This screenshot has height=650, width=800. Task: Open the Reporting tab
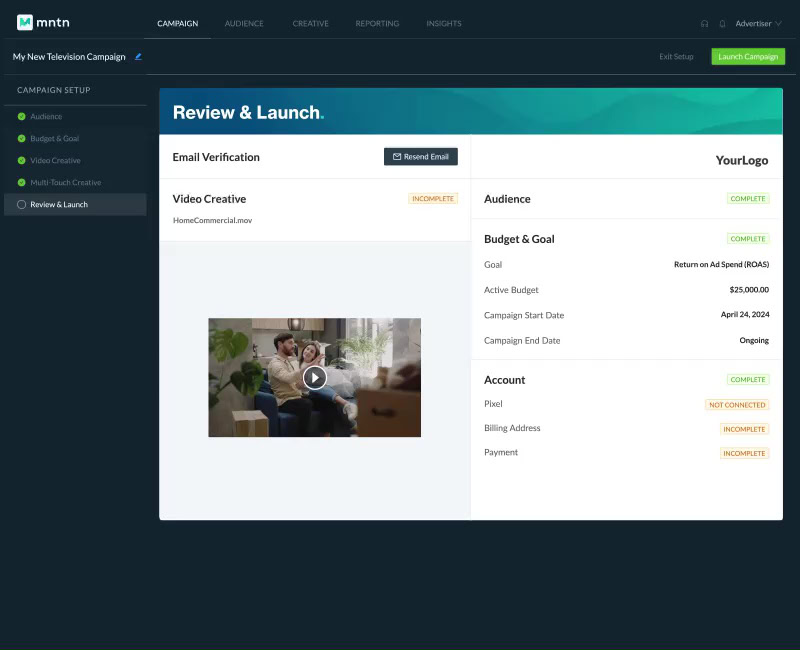(377, 23)
